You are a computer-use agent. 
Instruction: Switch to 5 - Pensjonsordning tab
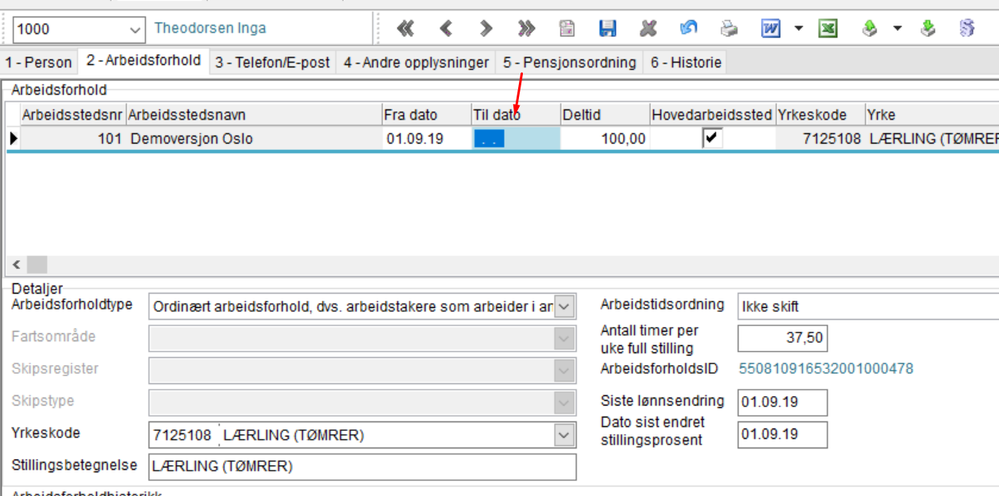pyautogui.click(x=570, y=62)
